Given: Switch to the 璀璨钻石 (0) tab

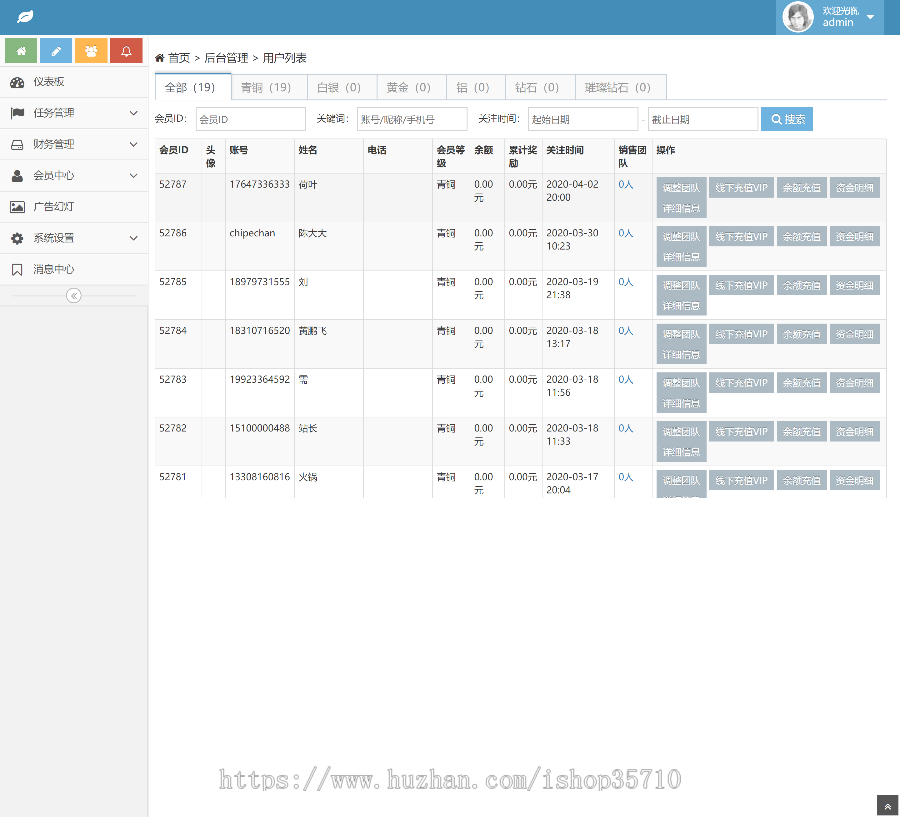Looking at the screenshot, I should 621,87.
